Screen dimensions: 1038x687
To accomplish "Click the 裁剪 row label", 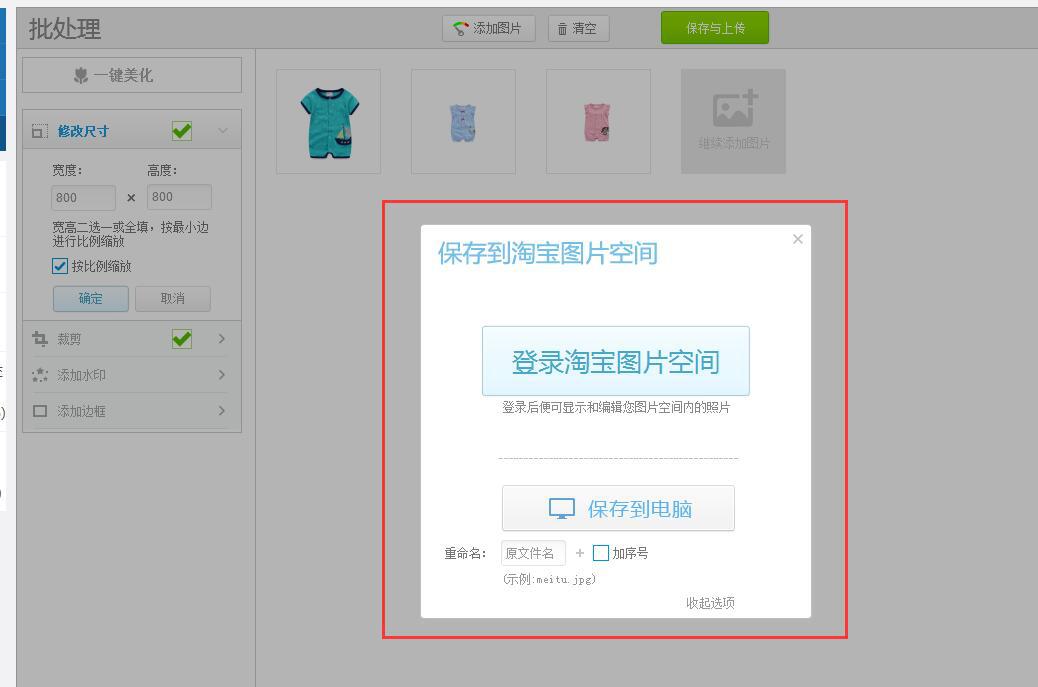I will coord(69,339).
